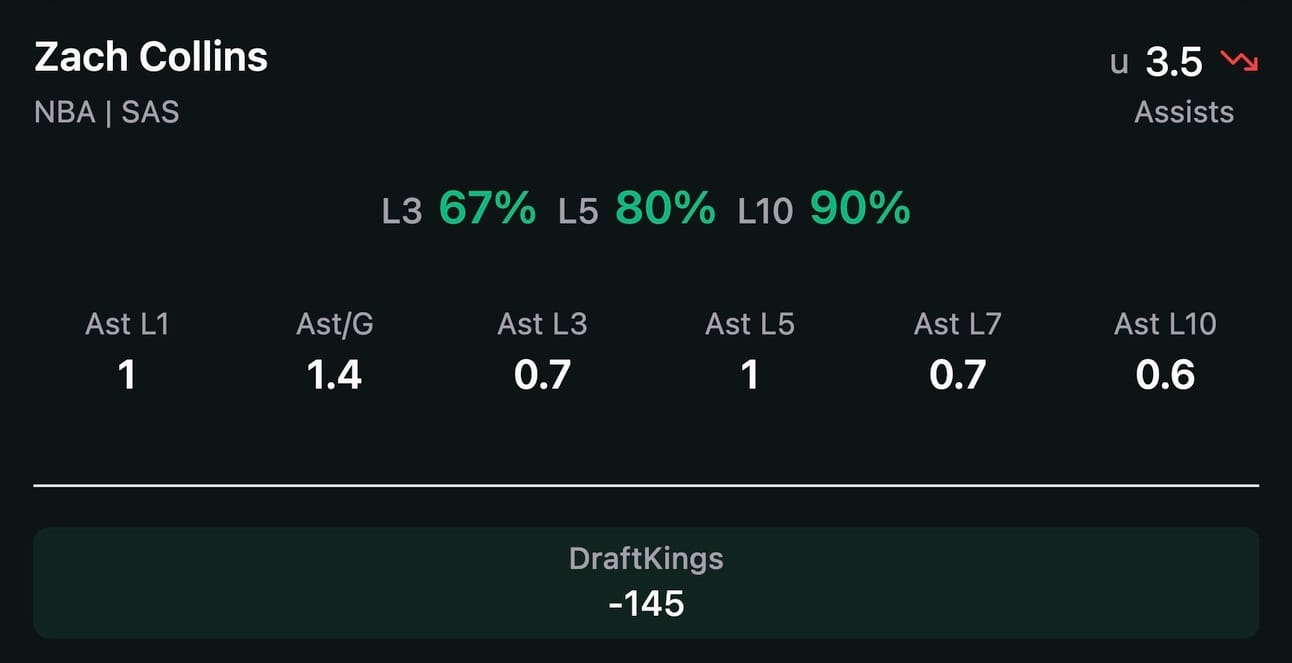Open the DraftKings -145 odds button
This screenshot has height=663, width=1292.
(646, 583)
